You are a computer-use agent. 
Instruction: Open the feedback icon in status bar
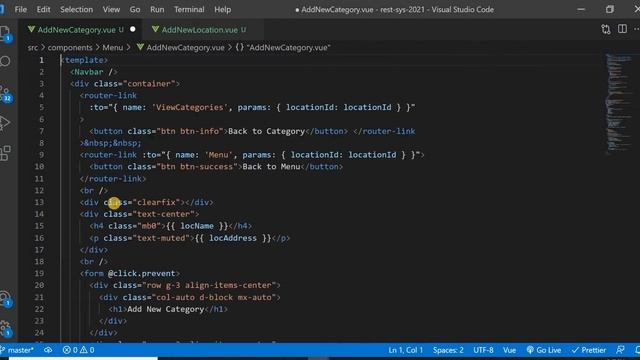[x=620, y=350]
